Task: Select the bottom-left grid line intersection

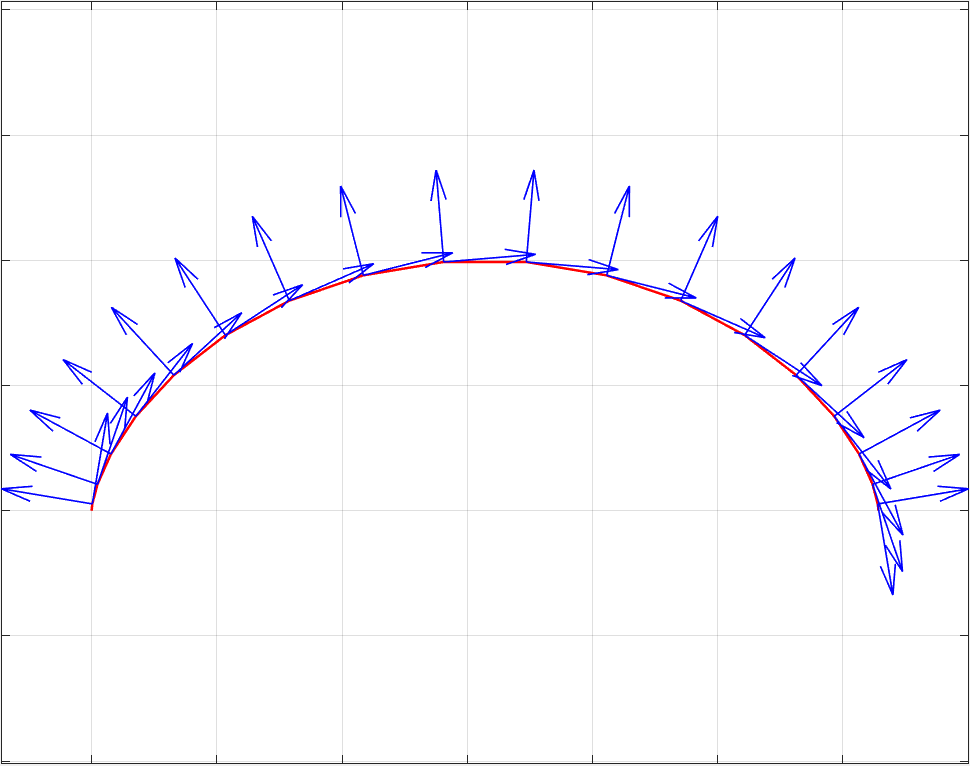Action: click(x=92, y=635)
